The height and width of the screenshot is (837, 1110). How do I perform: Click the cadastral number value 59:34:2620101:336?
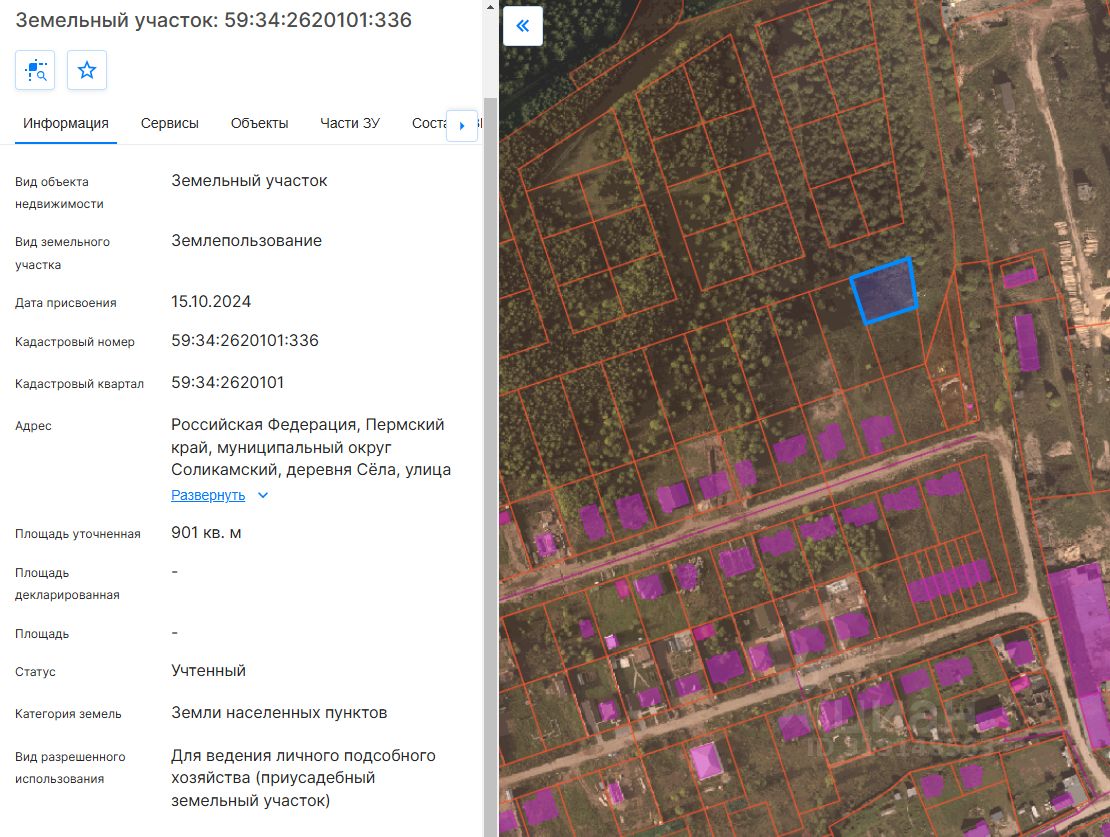coord(245,341)
